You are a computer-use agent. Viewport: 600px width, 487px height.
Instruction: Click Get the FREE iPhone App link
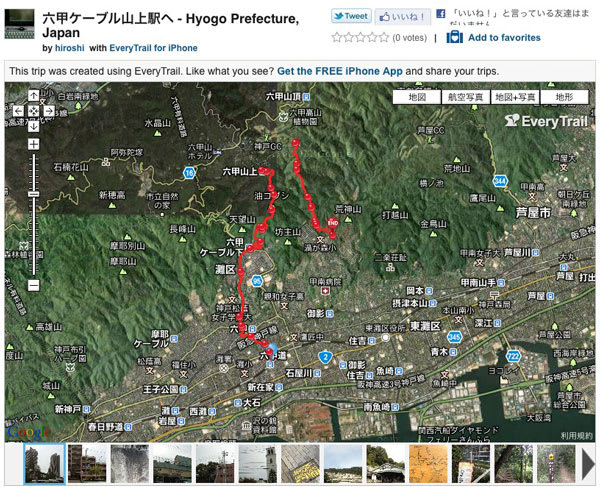tap(340, 71)
